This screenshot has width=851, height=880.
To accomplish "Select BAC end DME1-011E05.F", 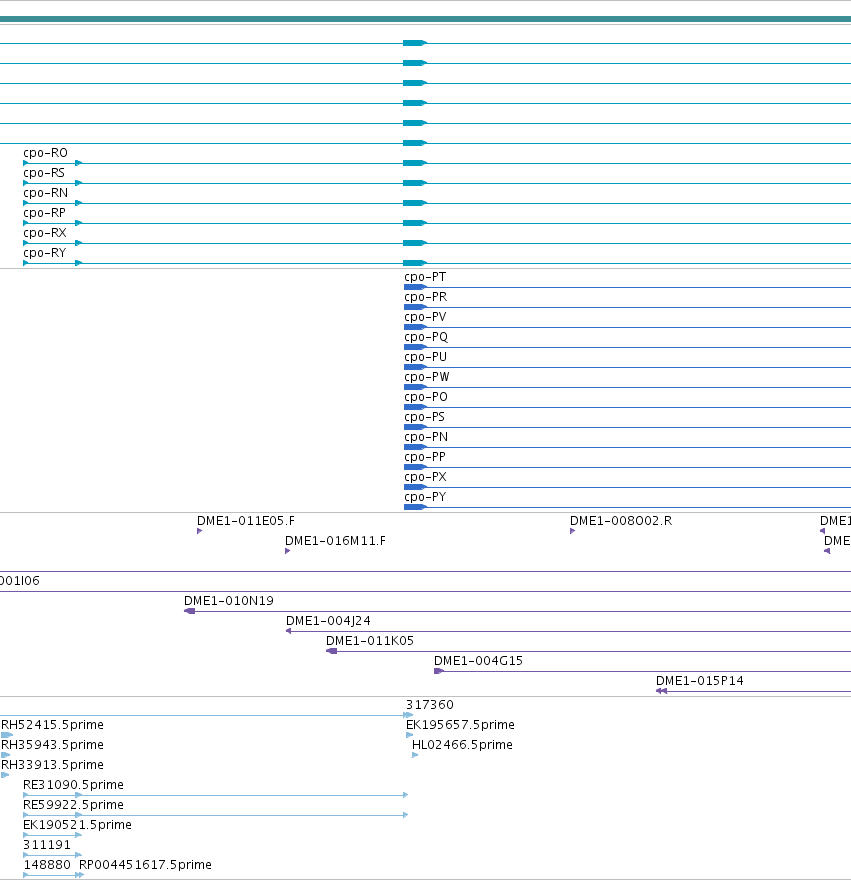I will point(246,521).
